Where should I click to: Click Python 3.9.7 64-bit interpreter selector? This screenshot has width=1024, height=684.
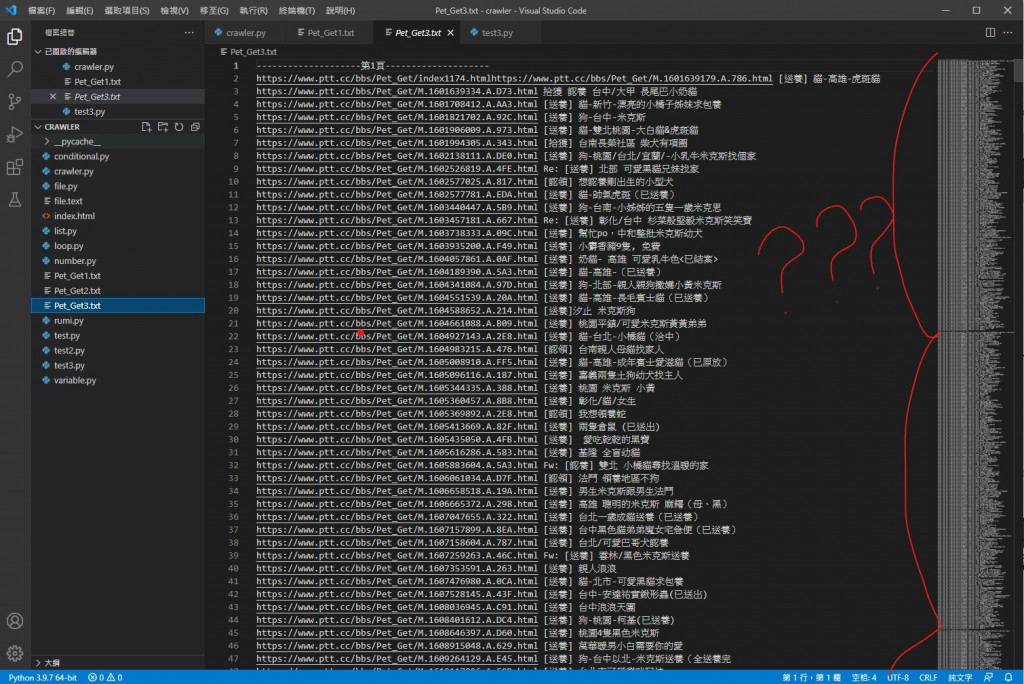pos(42,677)
